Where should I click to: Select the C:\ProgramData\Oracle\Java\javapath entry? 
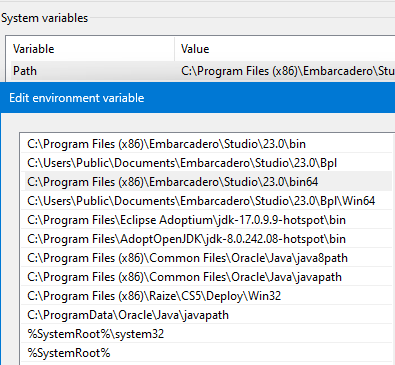click(207, 315)
